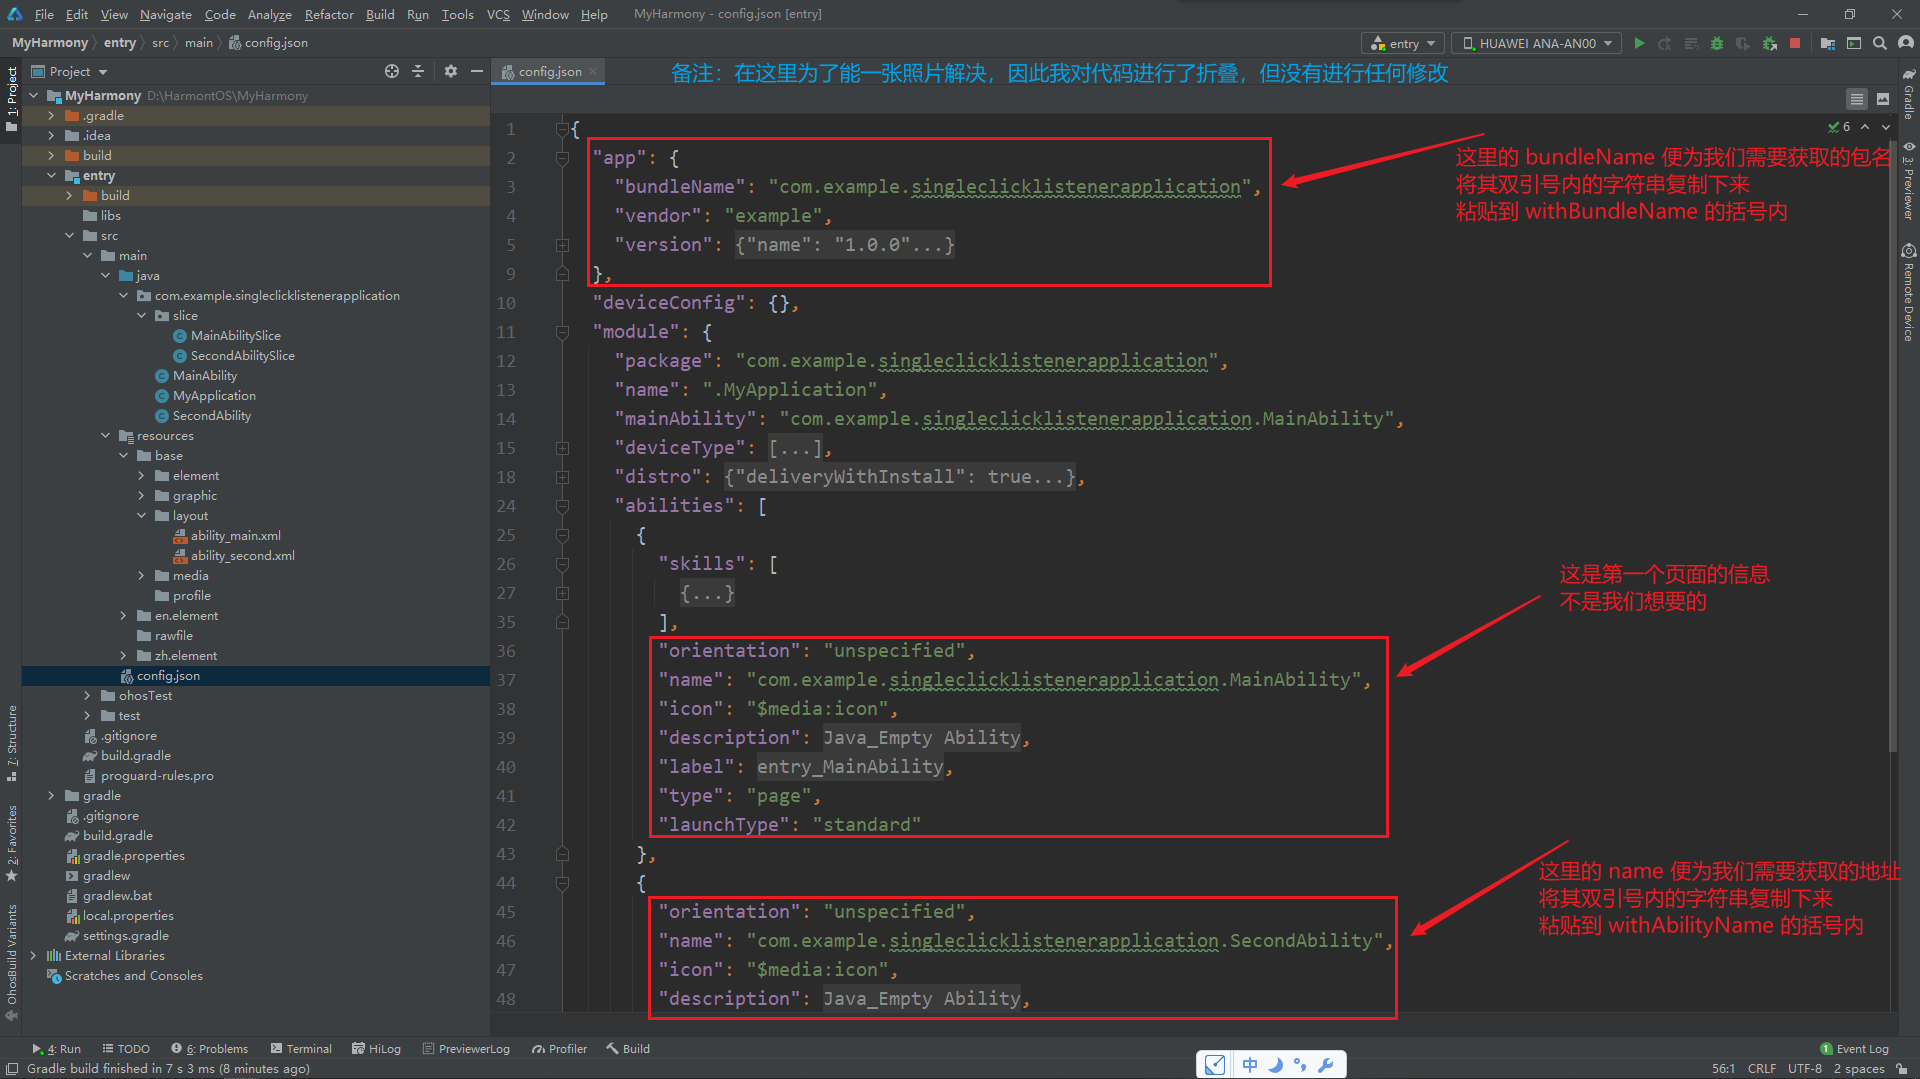
Task: Click the locate/scroll-from-source target icon
Action: [392, 71]
